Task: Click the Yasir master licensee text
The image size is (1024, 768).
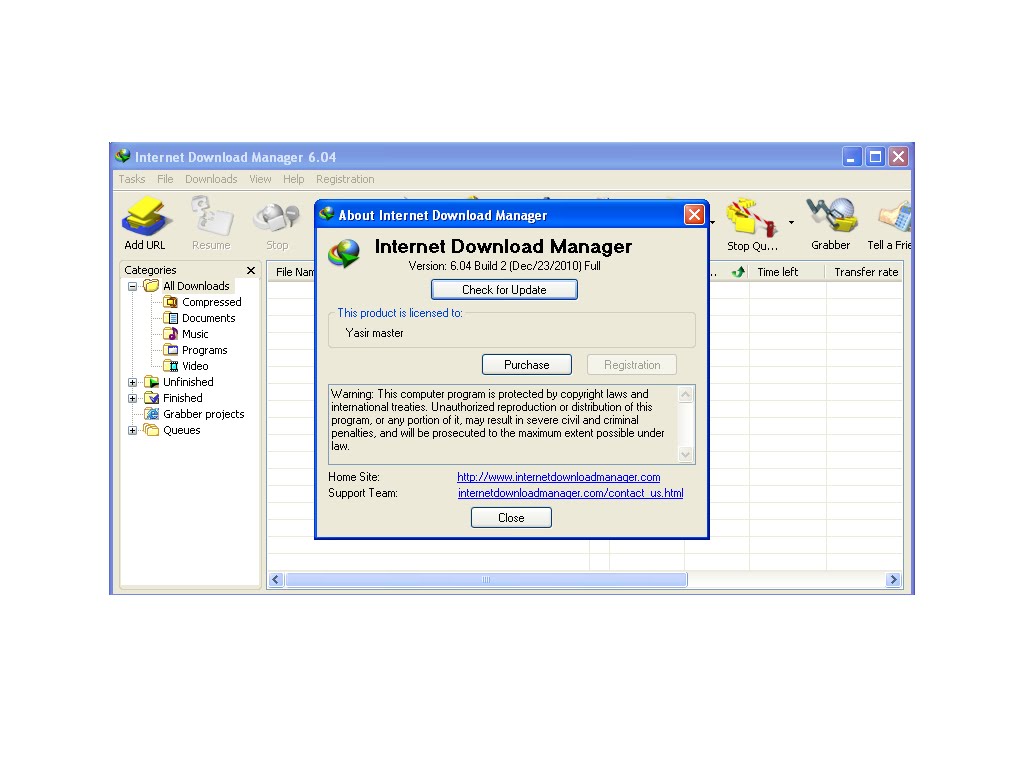Action: point(374,333)
